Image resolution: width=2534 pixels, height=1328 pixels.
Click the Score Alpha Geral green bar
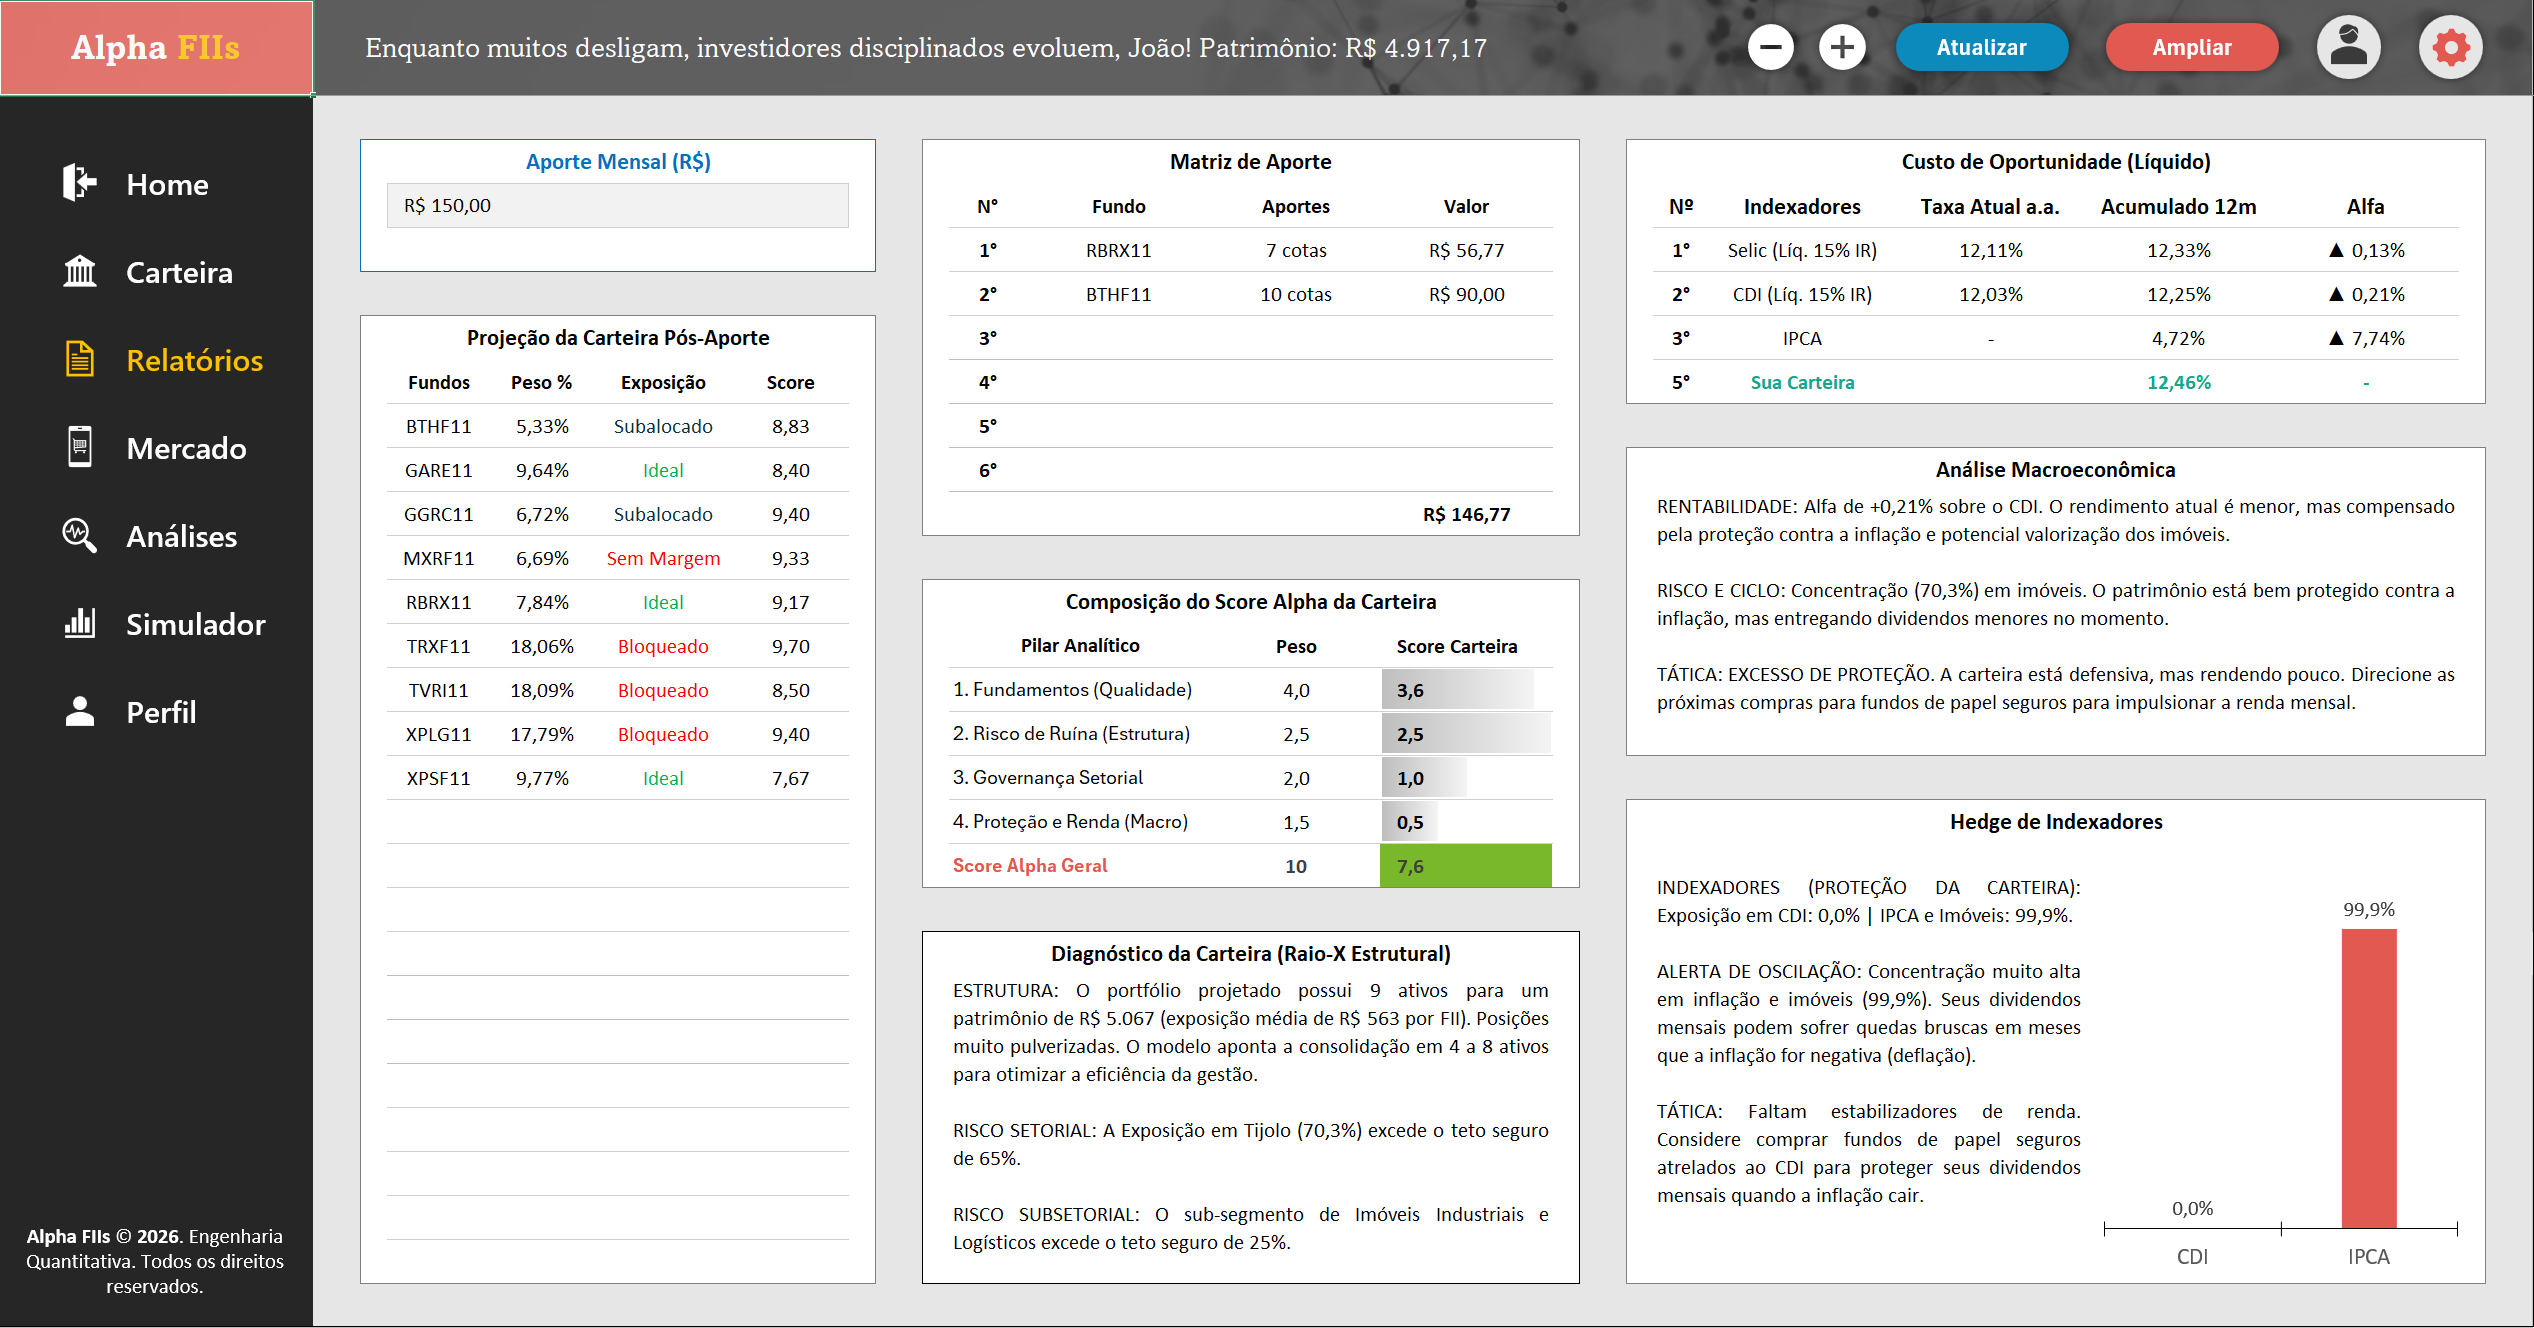(1465, 866)
